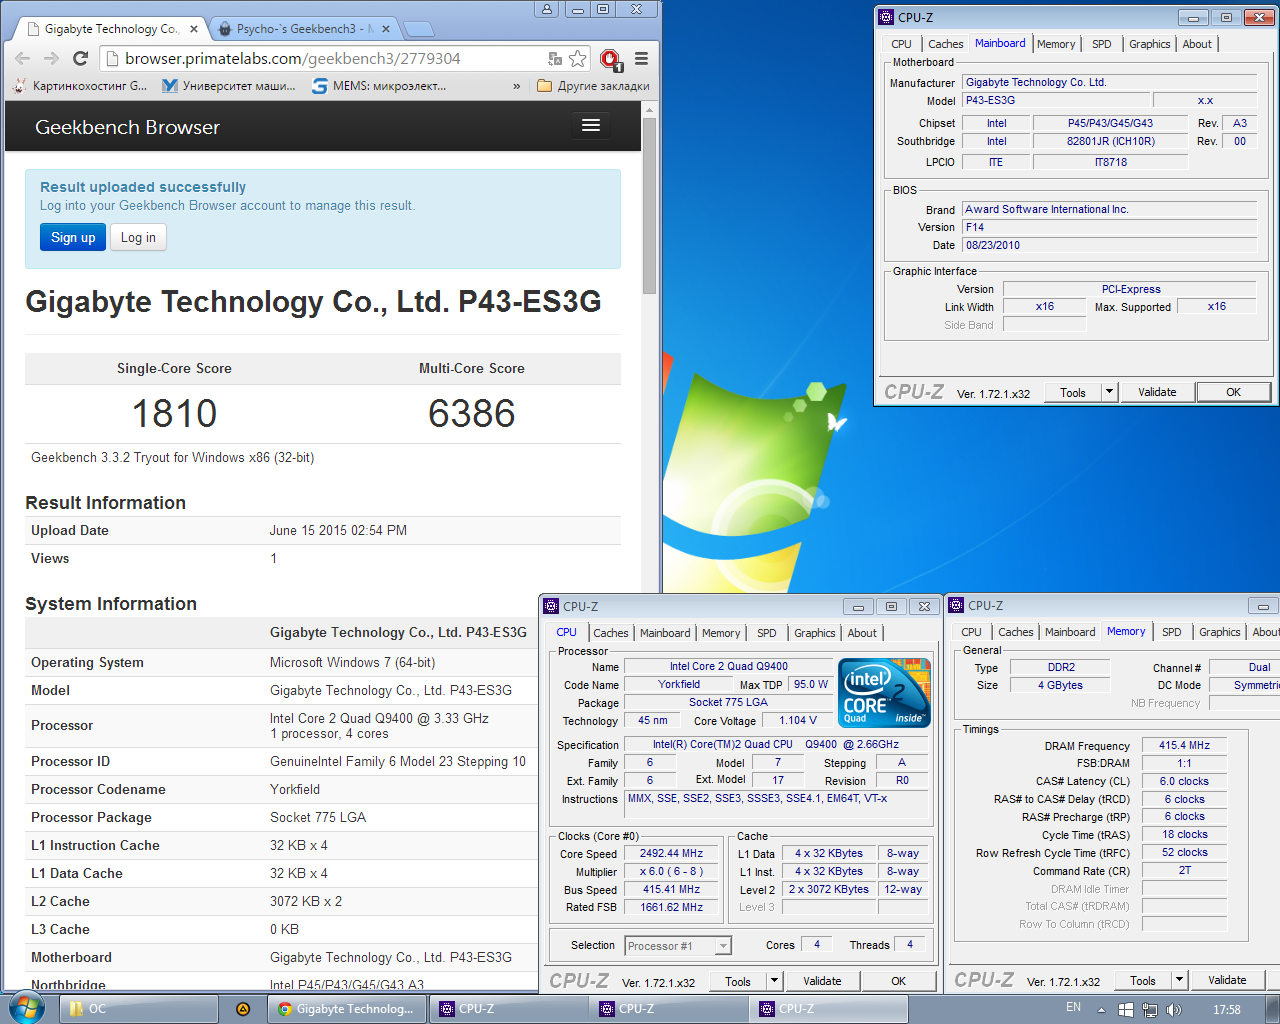The image size is (1280, 1024).
Task: Go back in the Chrome browser
Action: (x=22, y=59)
